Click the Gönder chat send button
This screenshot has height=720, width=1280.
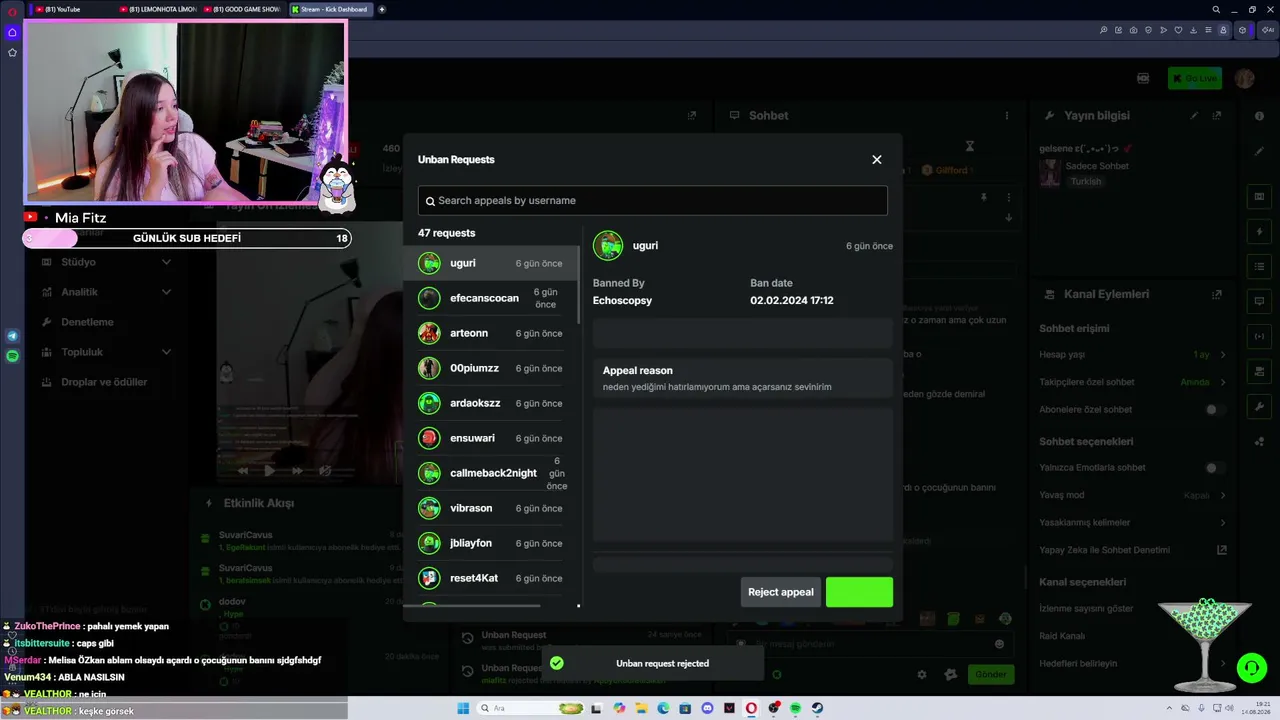point(990,674)
